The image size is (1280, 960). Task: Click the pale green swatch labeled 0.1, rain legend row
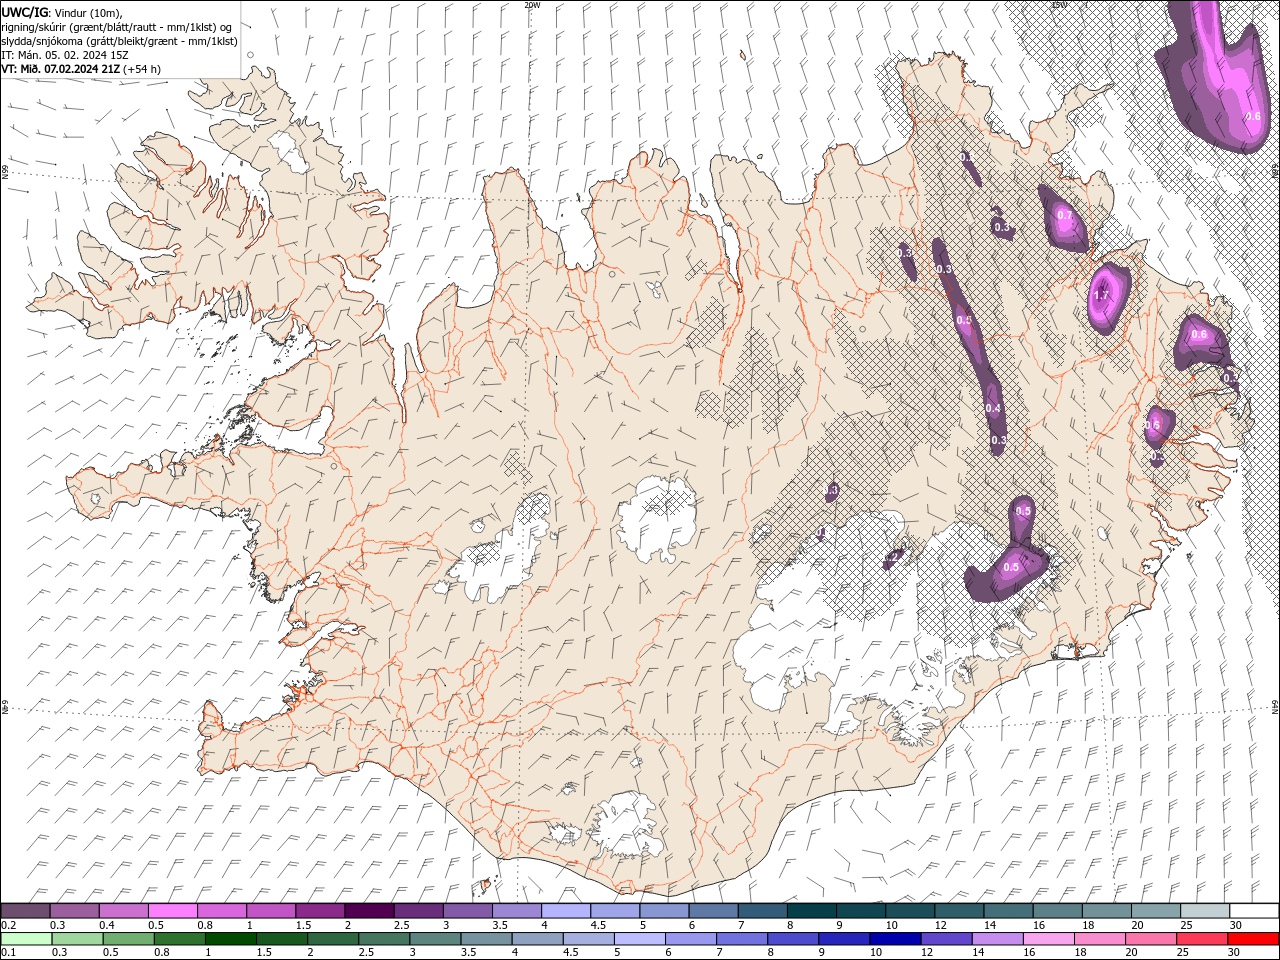(x=26, y=939)
